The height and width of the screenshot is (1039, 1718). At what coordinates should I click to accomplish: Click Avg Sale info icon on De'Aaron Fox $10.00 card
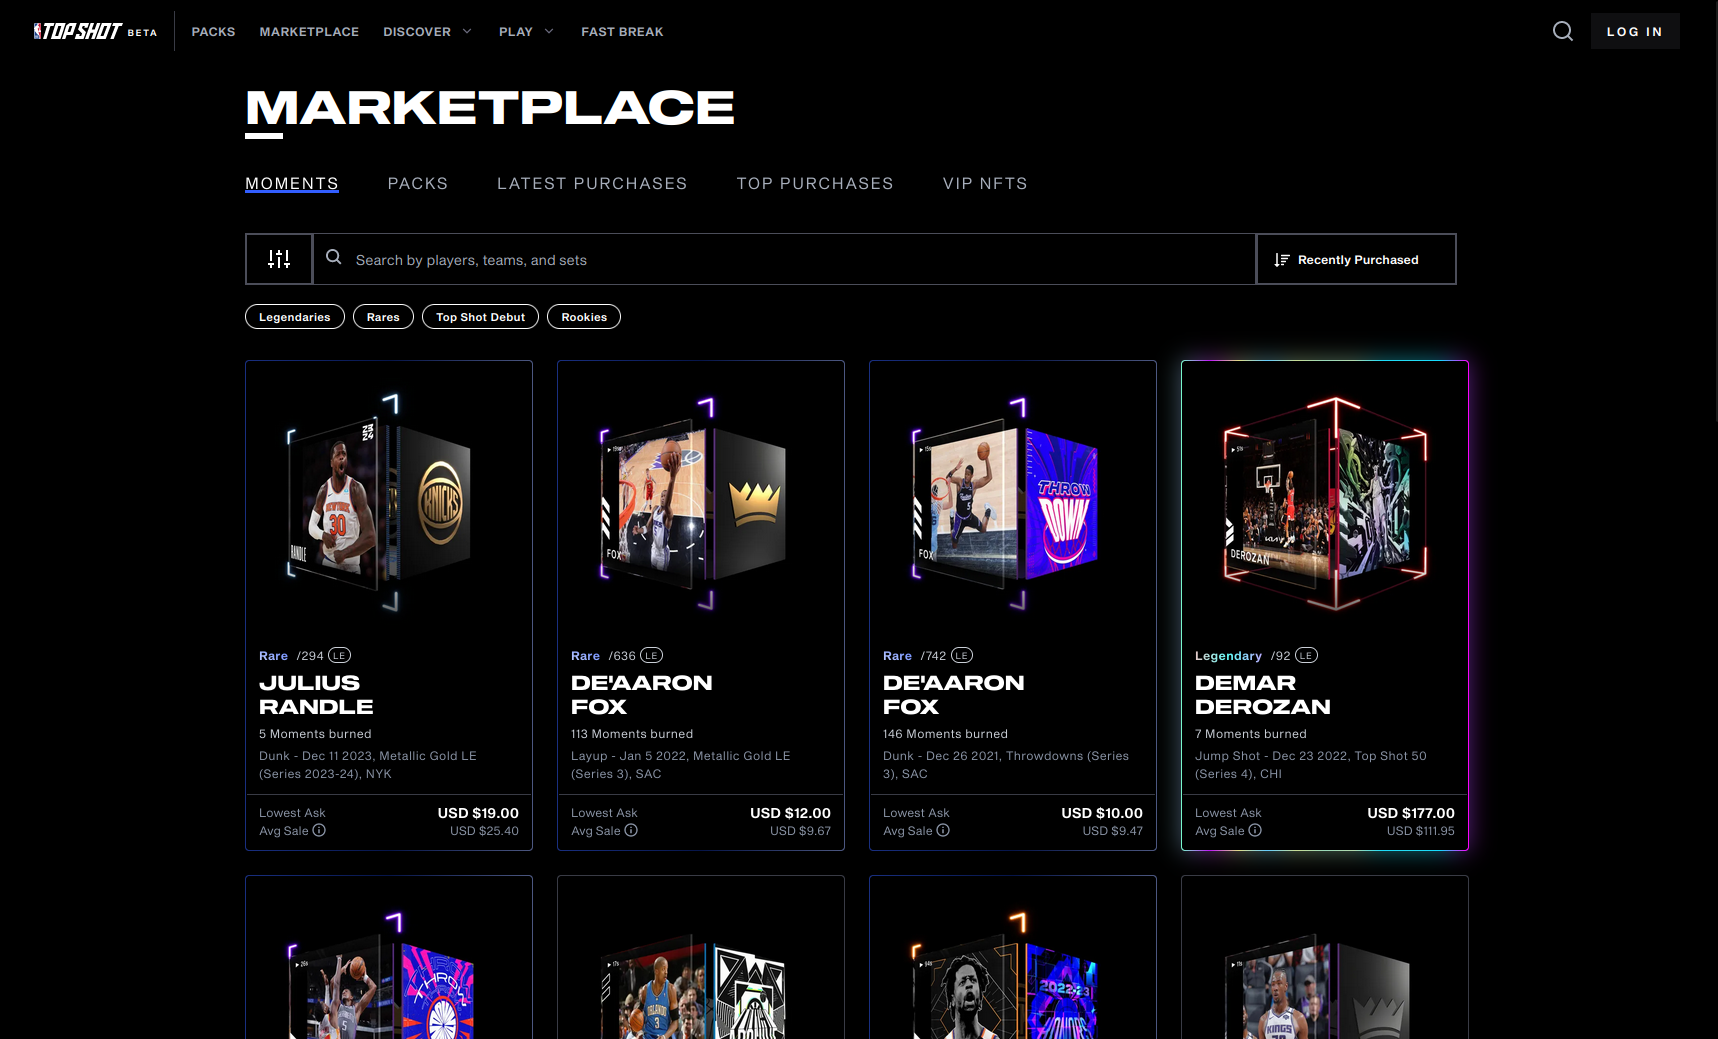943,830
